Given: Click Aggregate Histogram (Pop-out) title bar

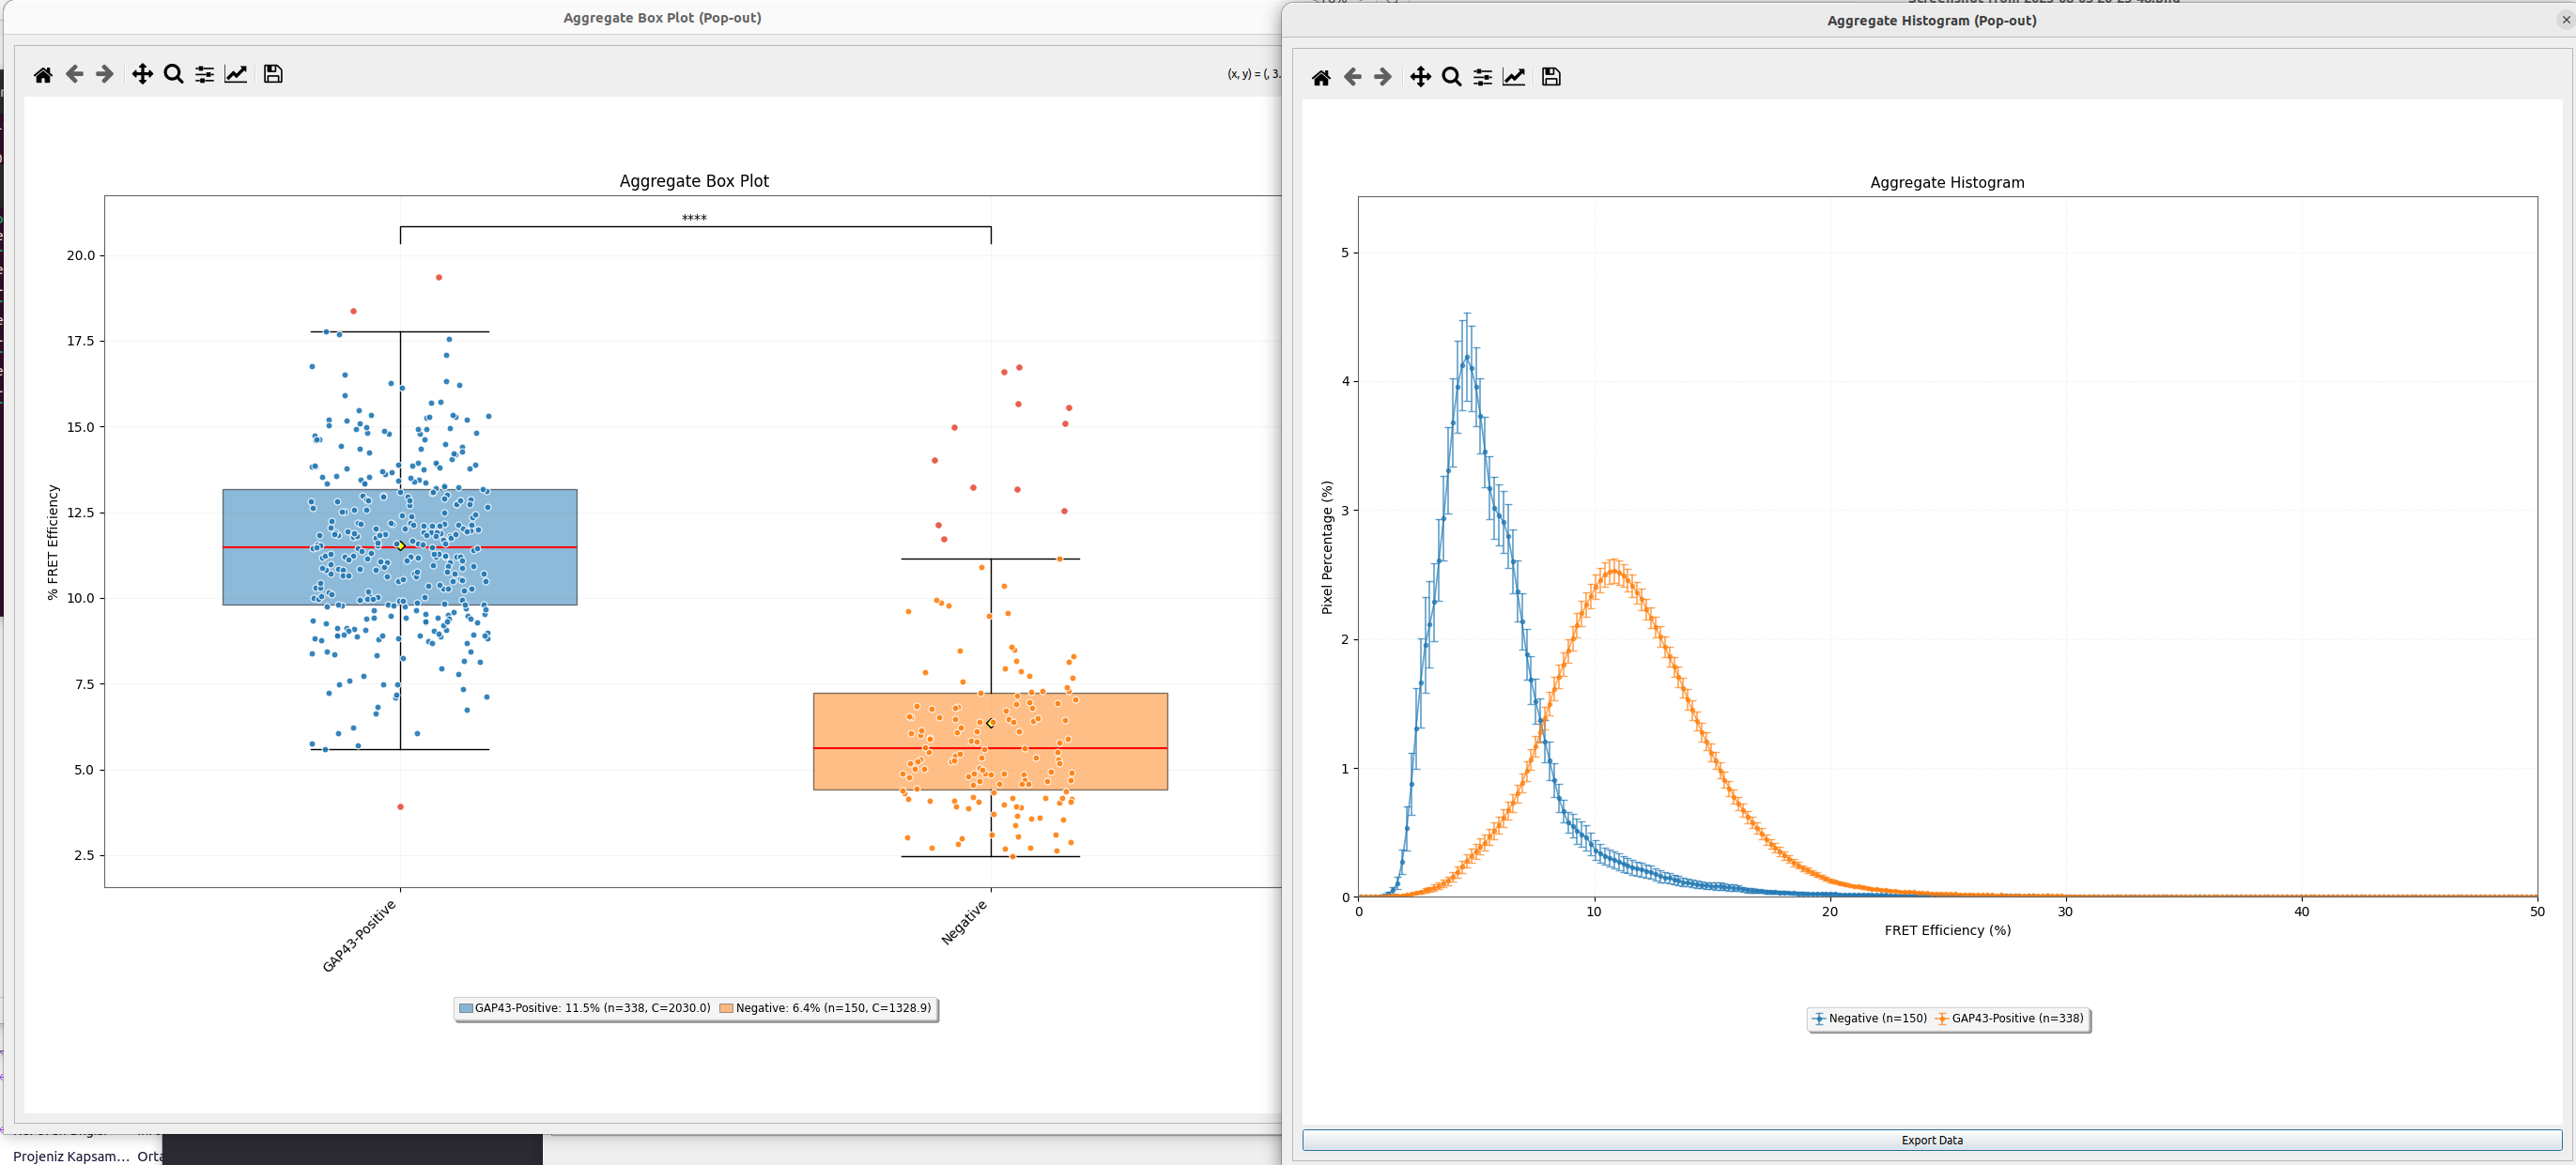Looking at the screenshot, I should coord(1931,20).
